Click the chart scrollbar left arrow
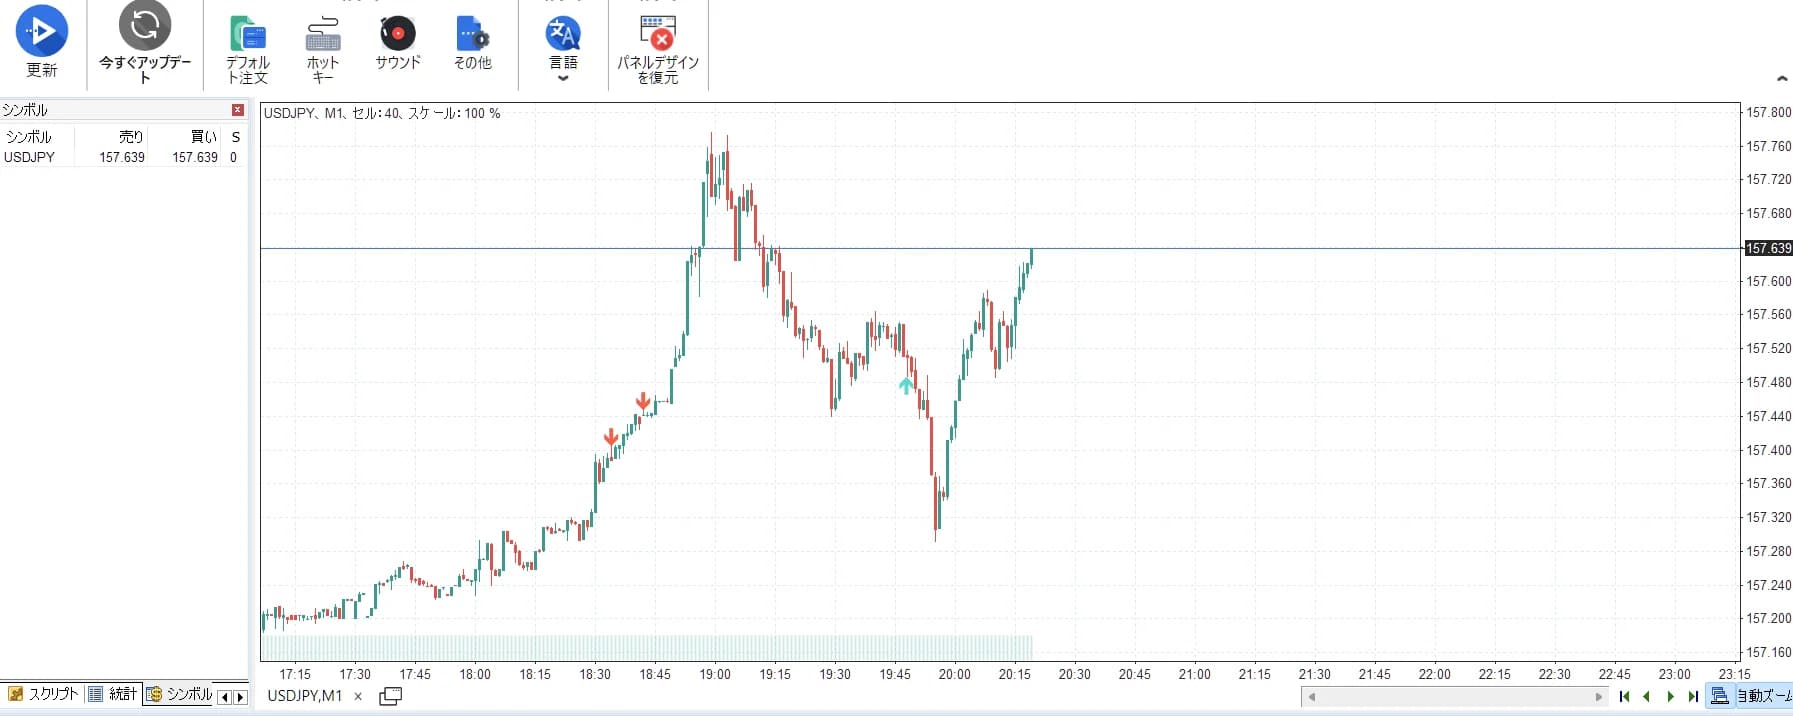1793x716 pixels. click(1311, 697)
